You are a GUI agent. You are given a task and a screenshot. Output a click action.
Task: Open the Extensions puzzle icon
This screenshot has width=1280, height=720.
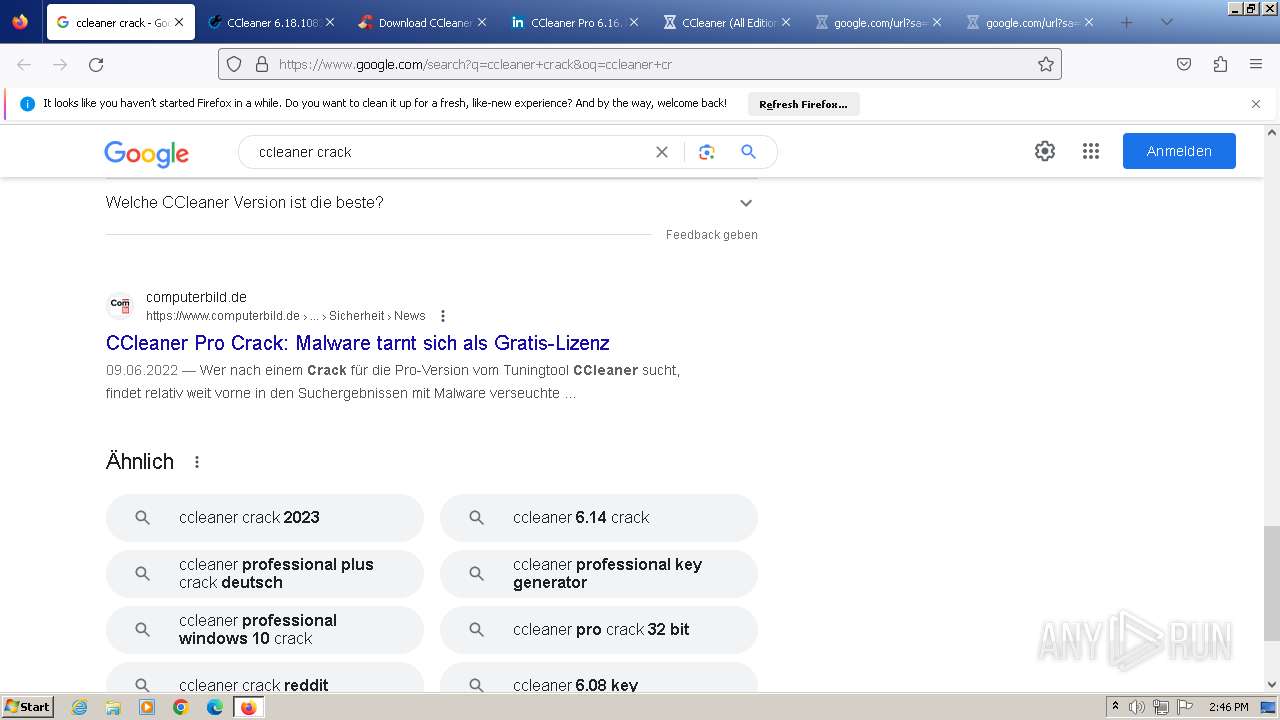coord(1220,64)
